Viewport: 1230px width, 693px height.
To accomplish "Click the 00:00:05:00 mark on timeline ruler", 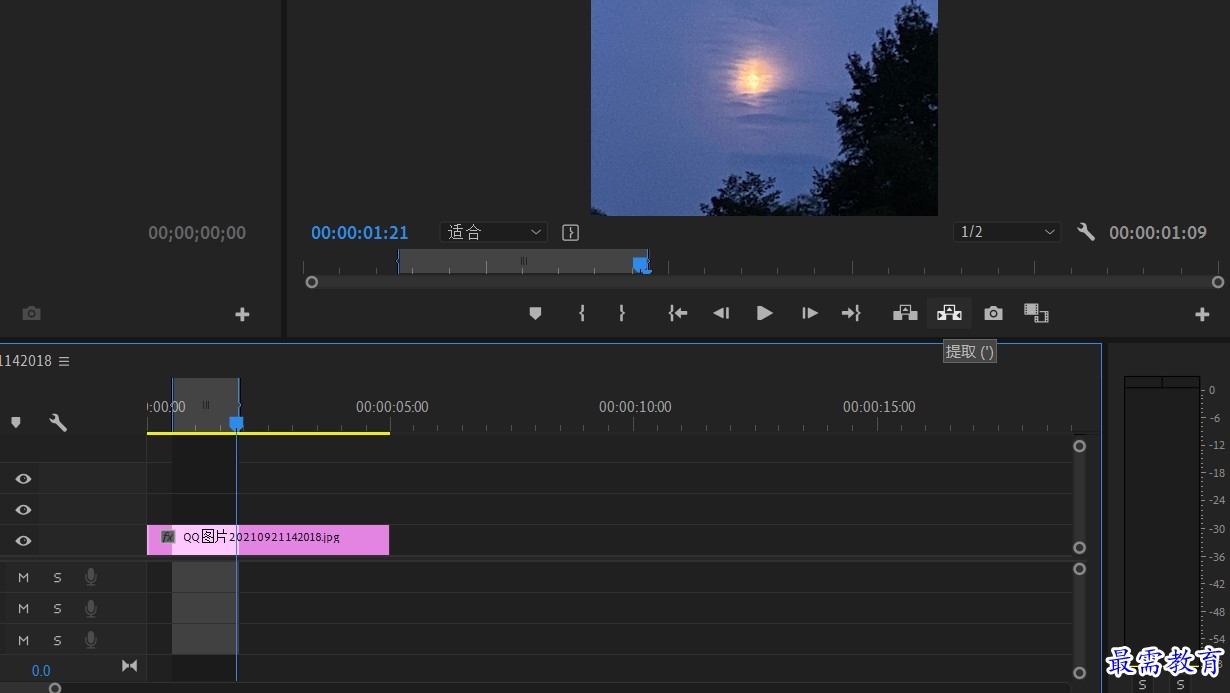I will (x=392, y=407).
